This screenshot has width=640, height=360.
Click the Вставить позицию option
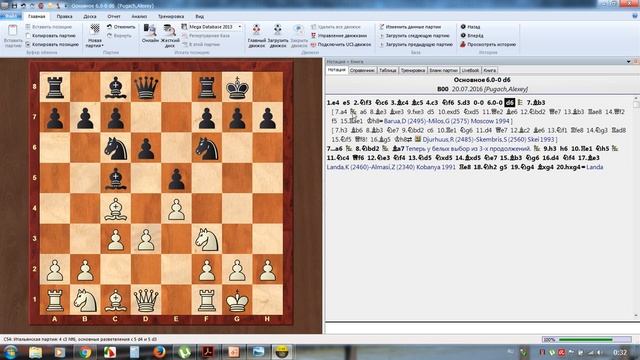pyautogui.click(x=48, y=27)
